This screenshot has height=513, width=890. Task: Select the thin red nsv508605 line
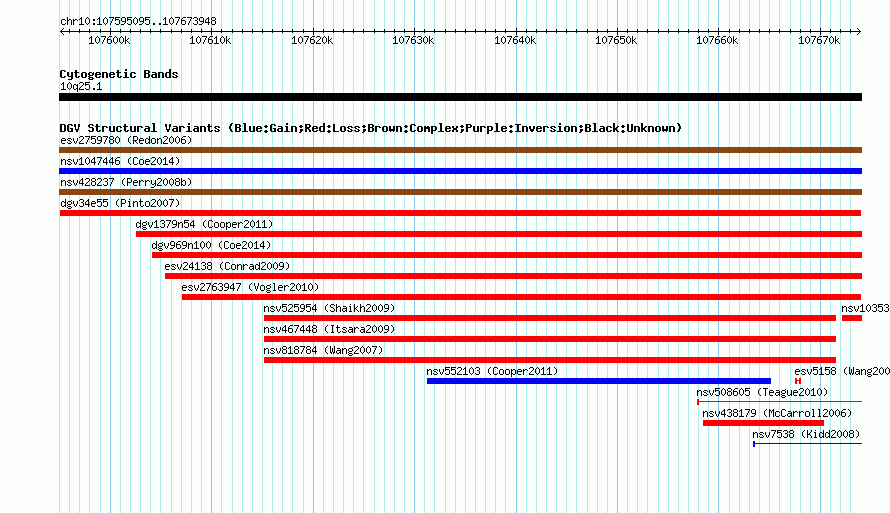click(x=779, y=402)
